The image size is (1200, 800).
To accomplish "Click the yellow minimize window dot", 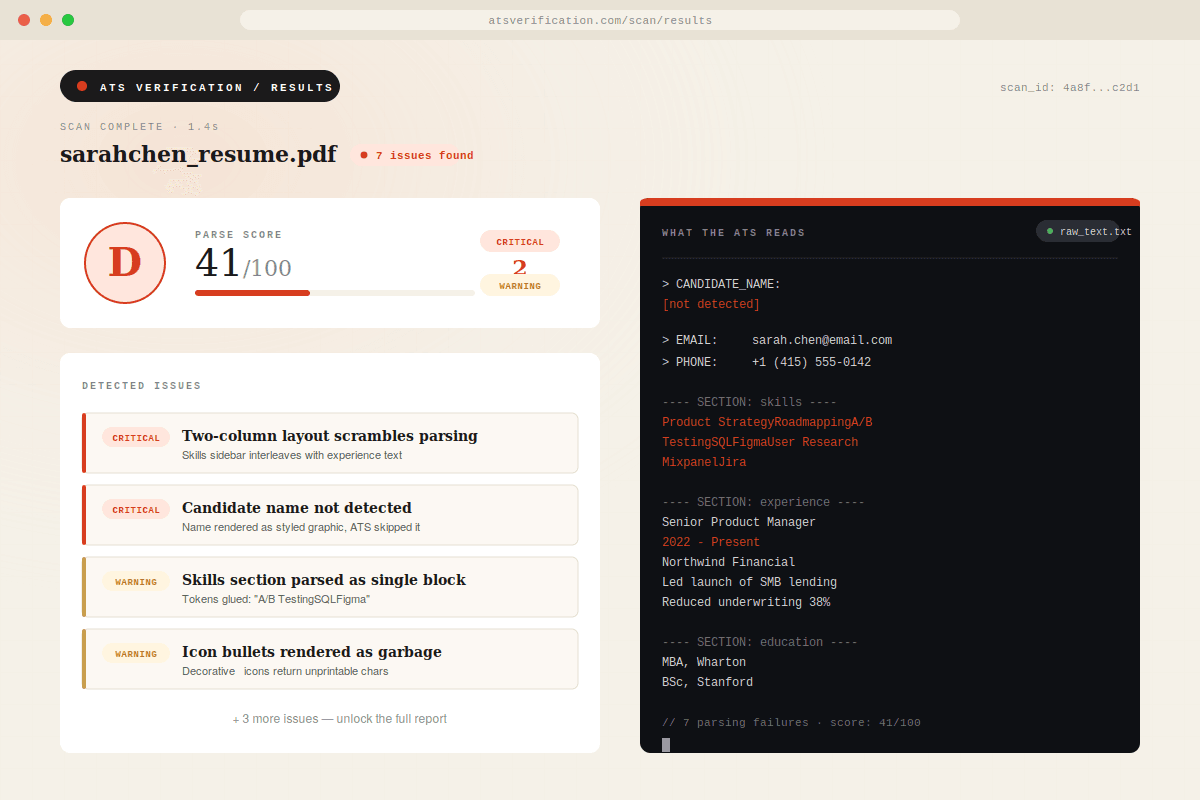I will point(46,20).
